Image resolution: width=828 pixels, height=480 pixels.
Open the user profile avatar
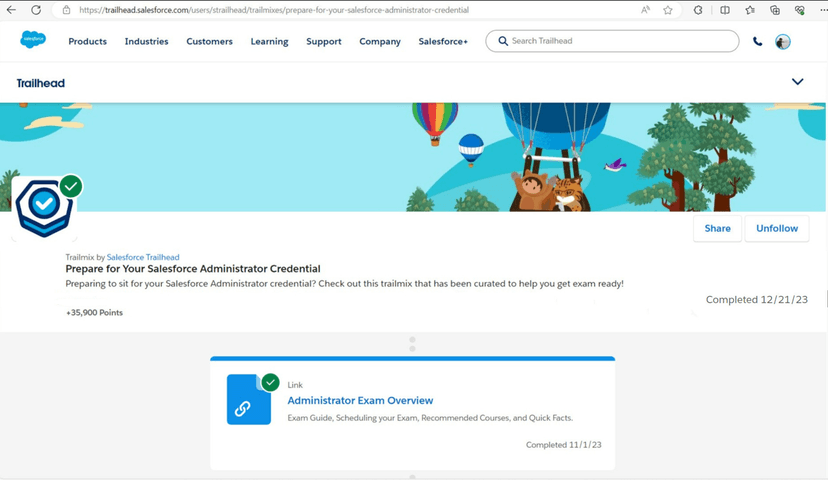pyautogui.click(x=783, y=42)
